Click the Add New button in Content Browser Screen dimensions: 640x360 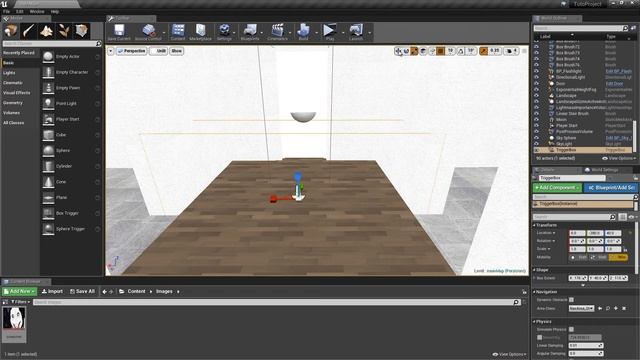[x=19, y=291]
